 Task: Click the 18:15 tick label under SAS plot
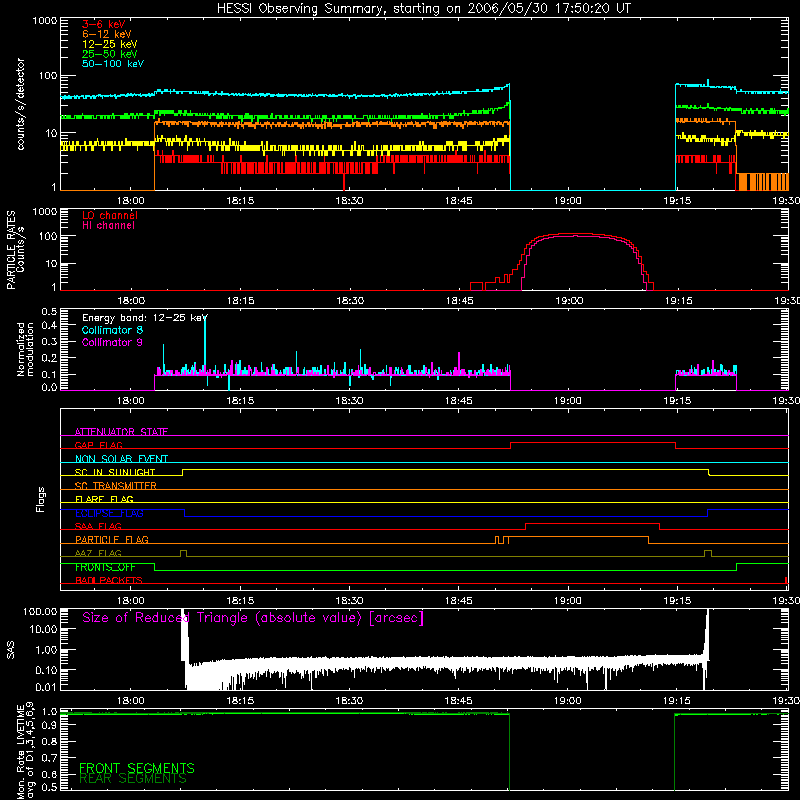point(240,701)
